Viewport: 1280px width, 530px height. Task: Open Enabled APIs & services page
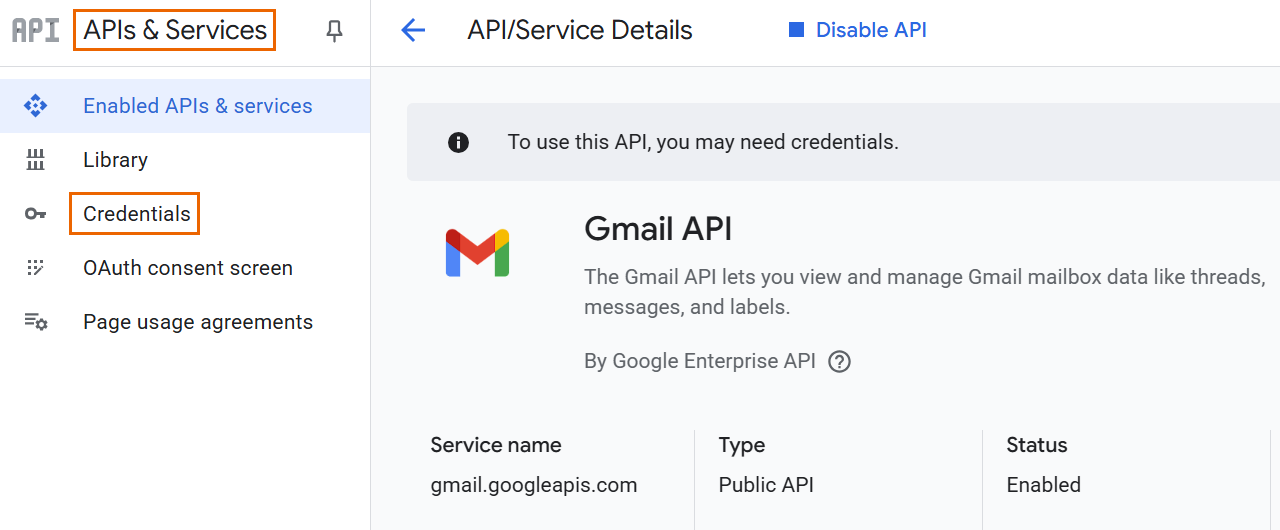pos(198,106)
